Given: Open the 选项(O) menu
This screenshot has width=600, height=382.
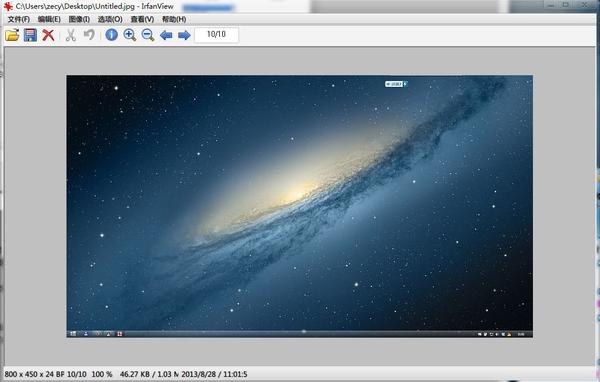Looking at the screenshot, I should (x=110, y=19).
